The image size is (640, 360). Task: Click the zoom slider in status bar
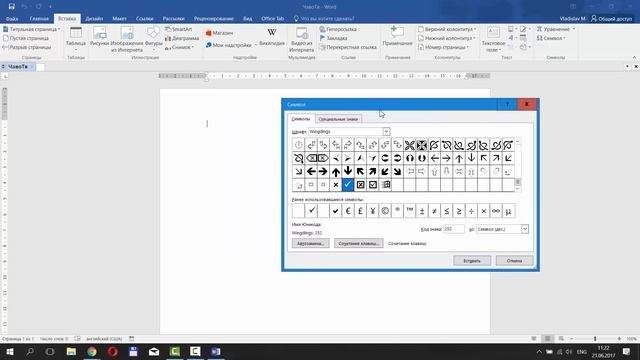tap(595, 339)
